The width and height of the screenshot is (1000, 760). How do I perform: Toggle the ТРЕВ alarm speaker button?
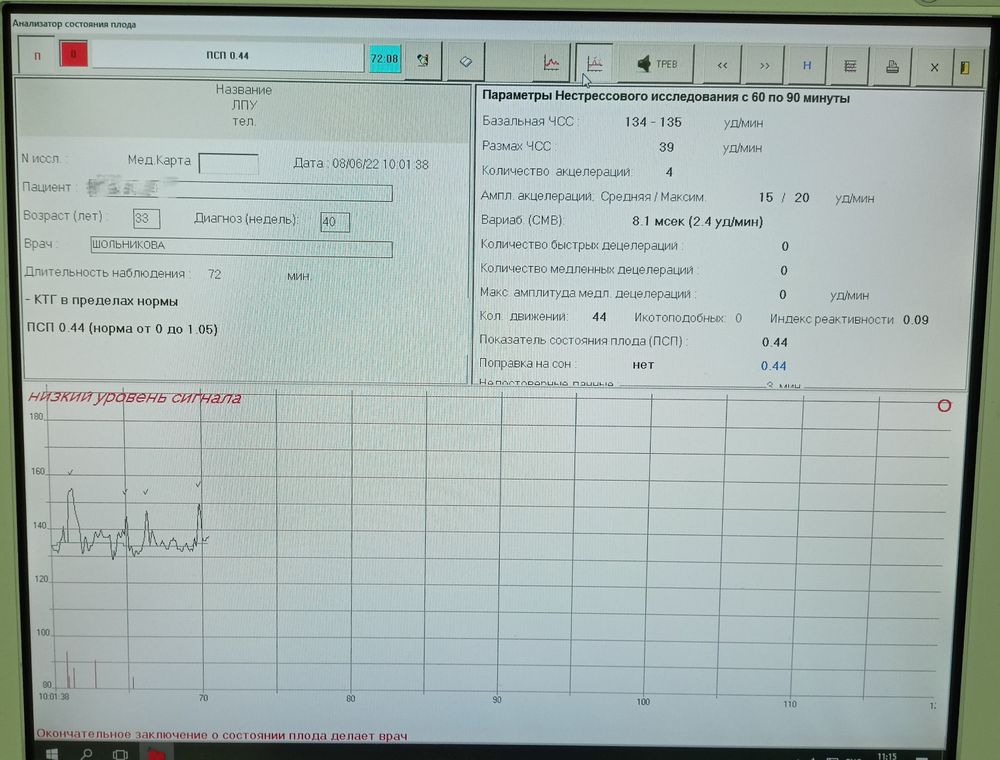[x=658, y=64]
